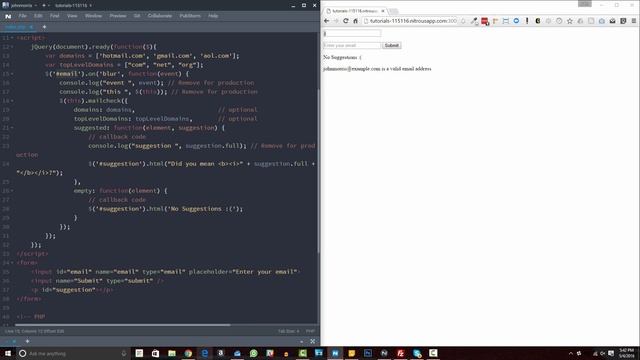Add a new console tab in bottom panel
Screen dimensions: 640x360
[27, 341]
